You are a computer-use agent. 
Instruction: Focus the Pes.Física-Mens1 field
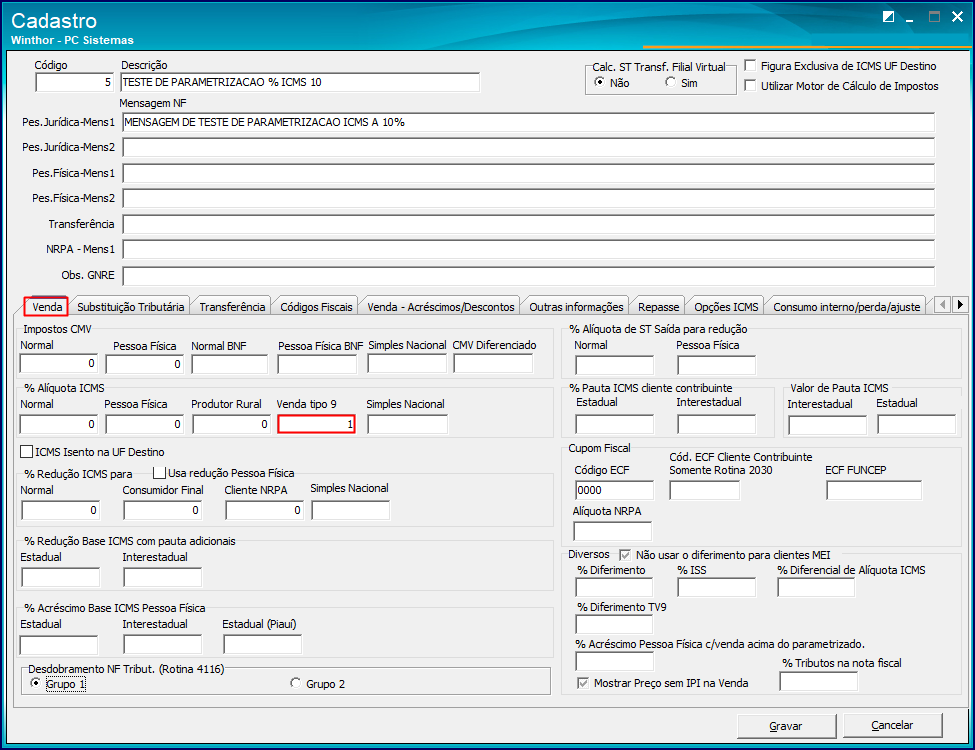tap(529, 173)
